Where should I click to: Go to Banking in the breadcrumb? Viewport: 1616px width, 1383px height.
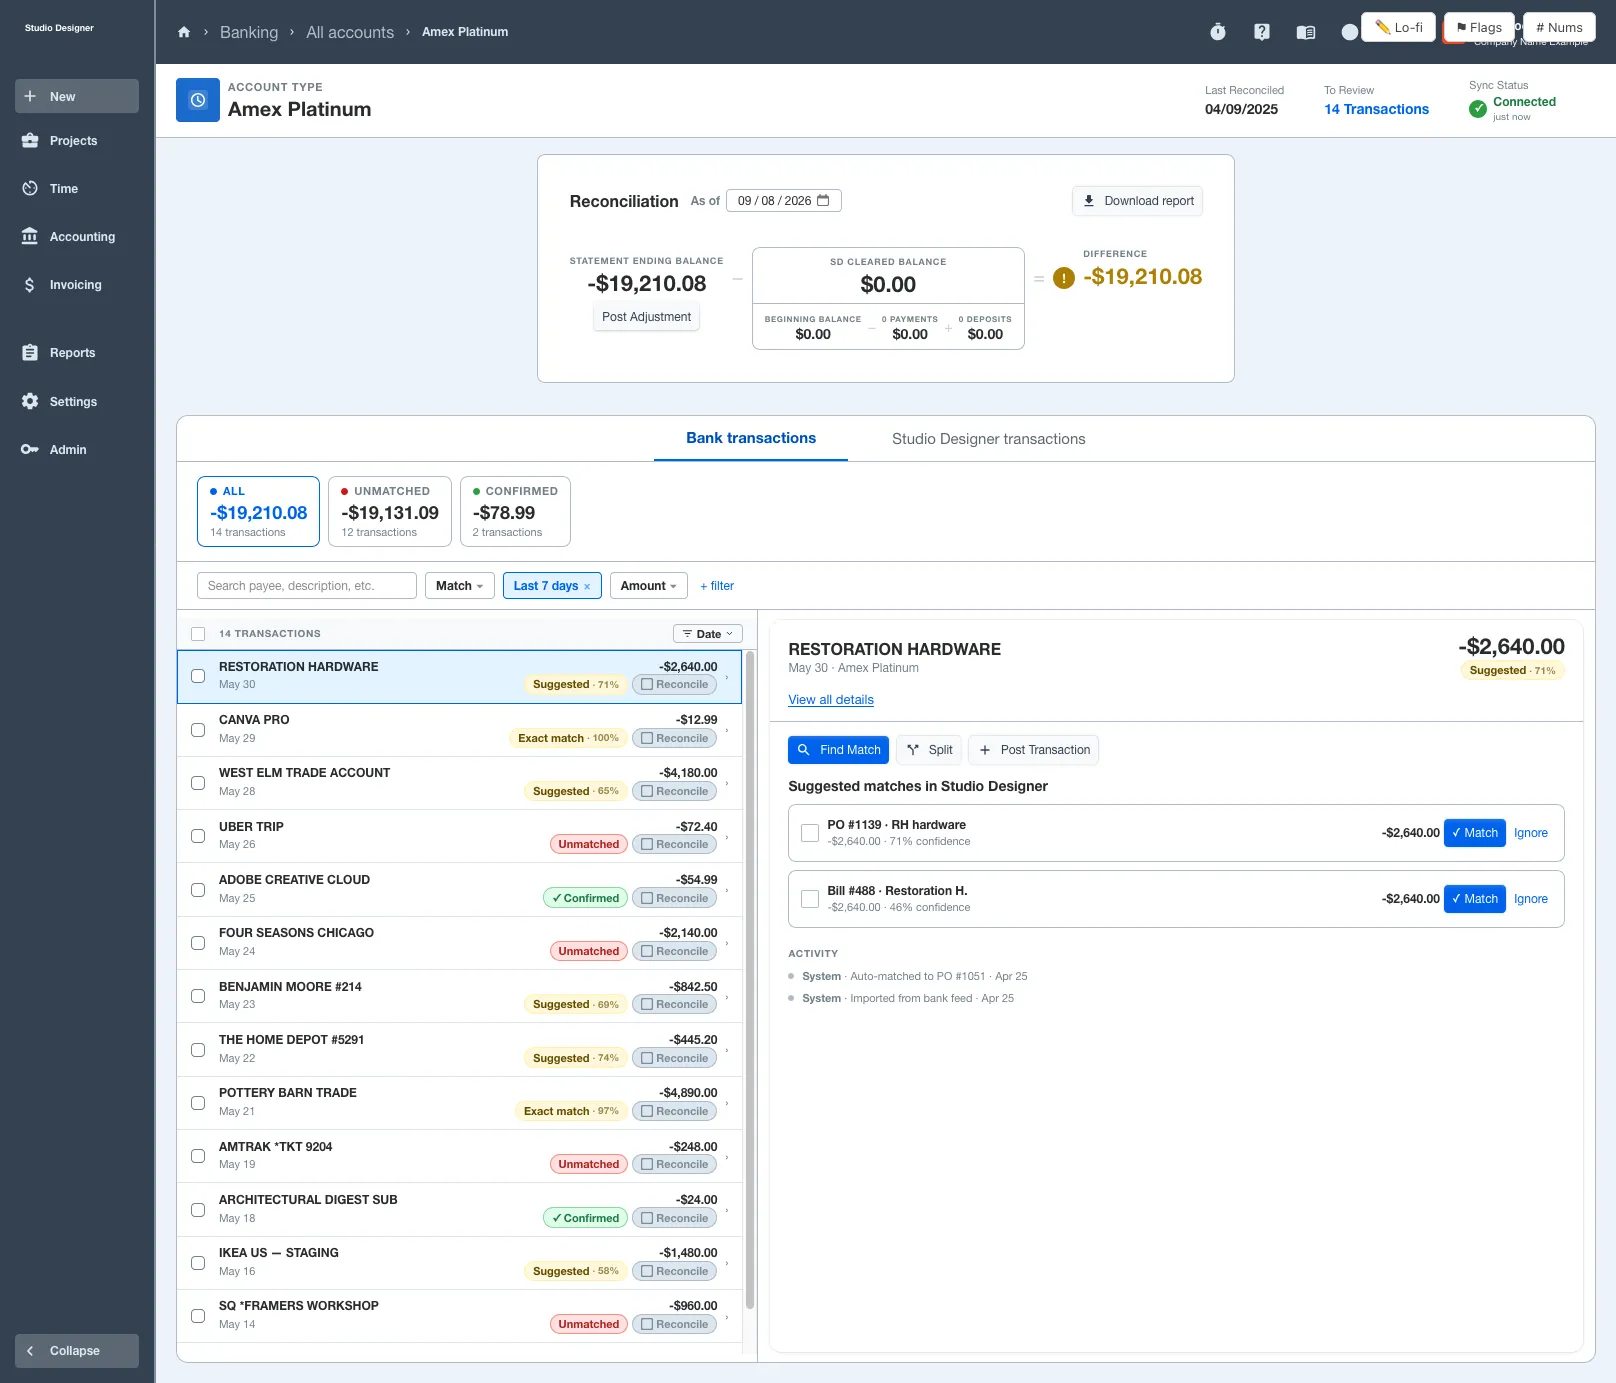point(249,32)
